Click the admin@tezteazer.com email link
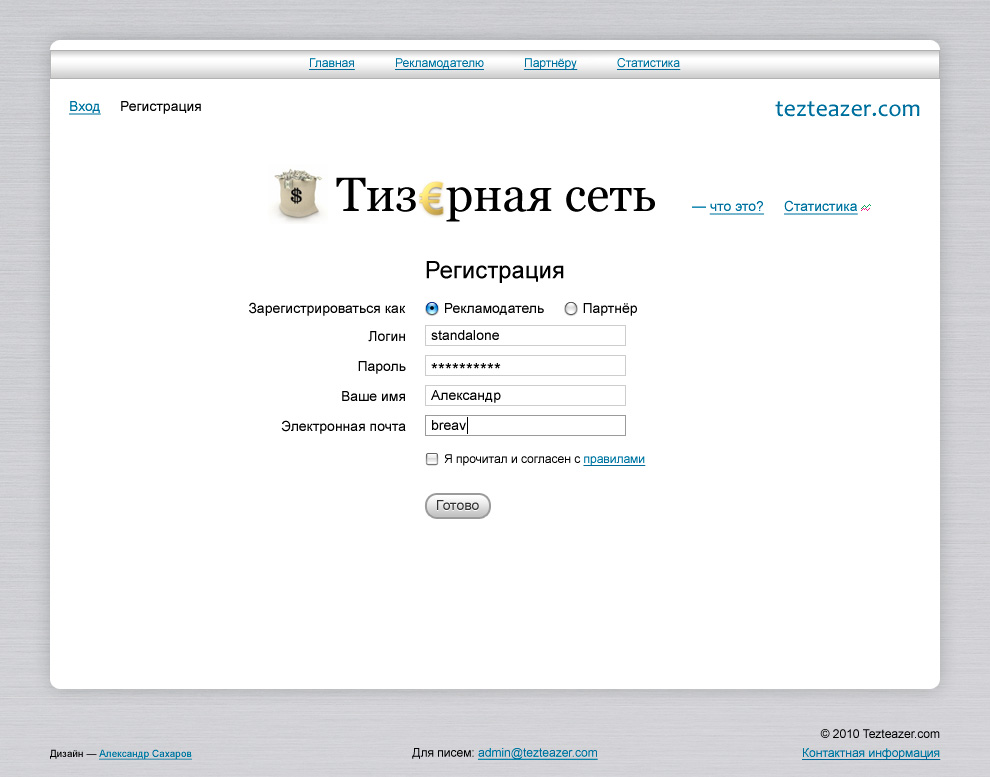990x777 pixels. [536, 753]
